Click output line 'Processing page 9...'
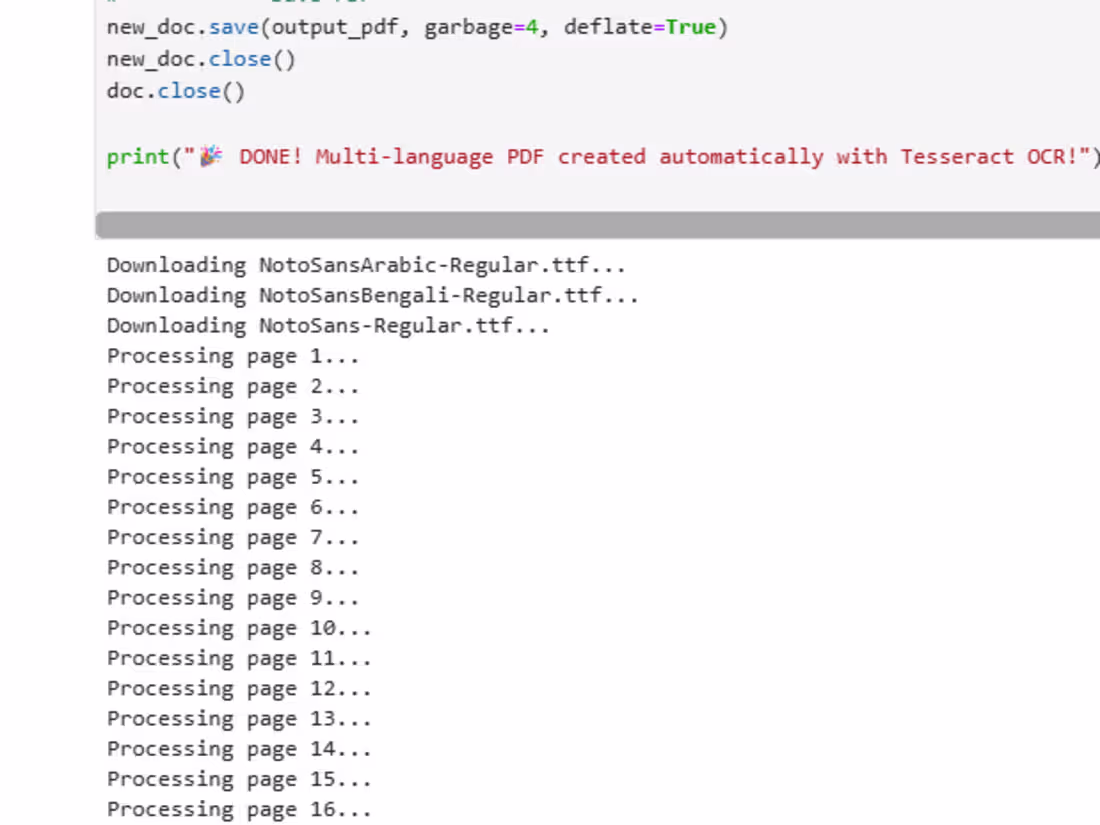 [x=233, y=598]
